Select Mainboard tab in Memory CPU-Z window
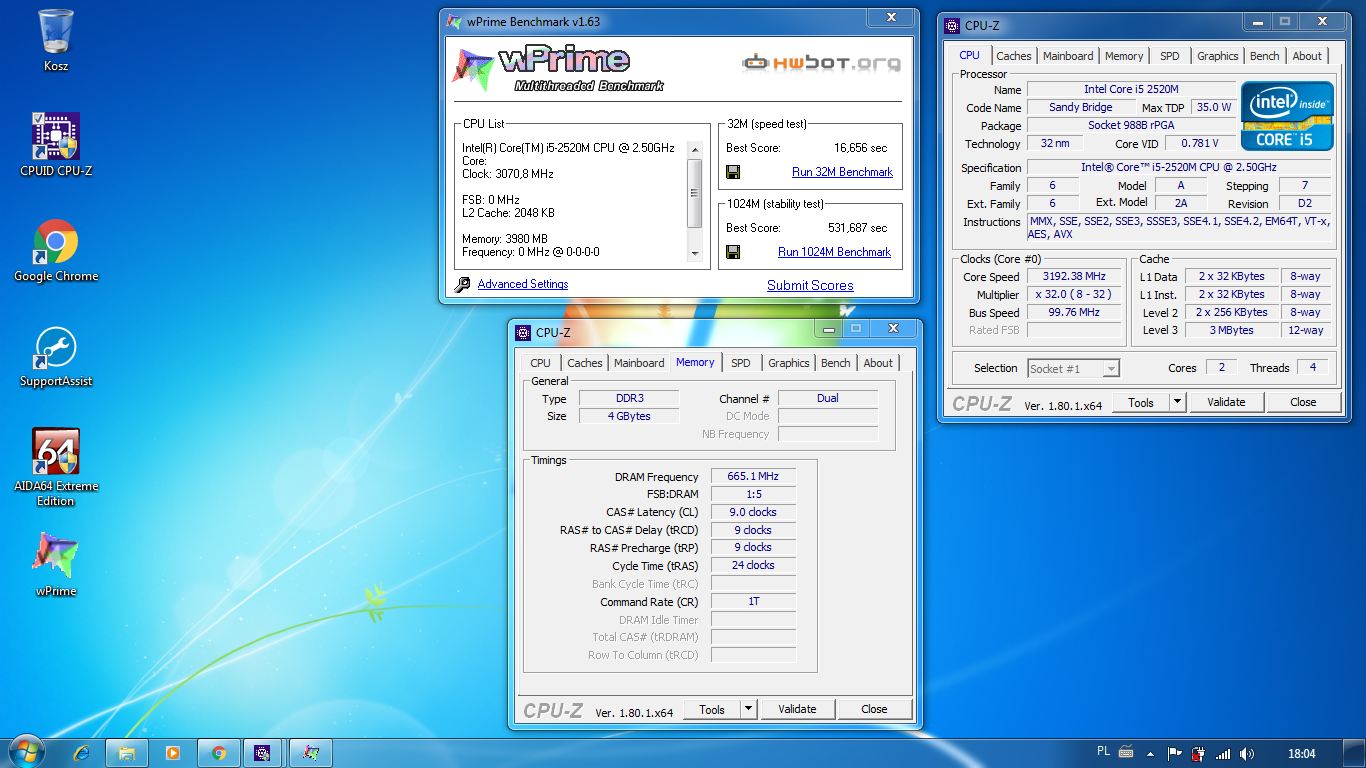The height and width of the screenshot is (768, 1366). [x=639, y=363]
